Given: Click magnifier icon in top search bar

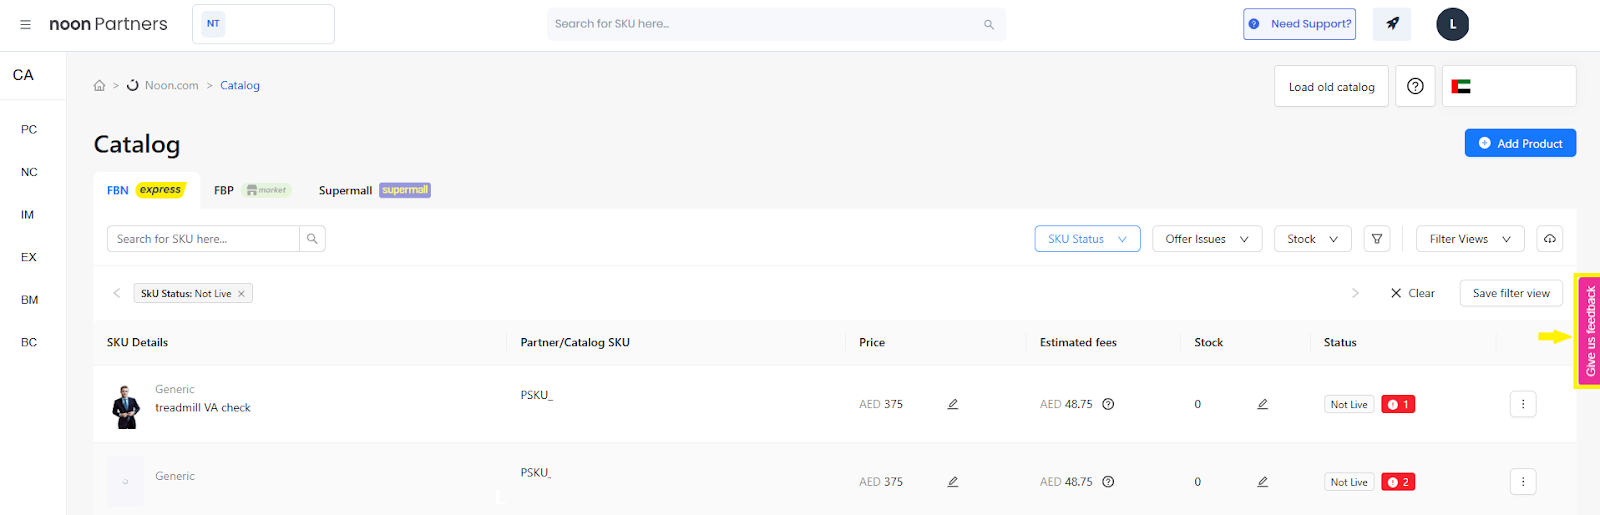Looking at the screenshot, I should pos(989,24).
